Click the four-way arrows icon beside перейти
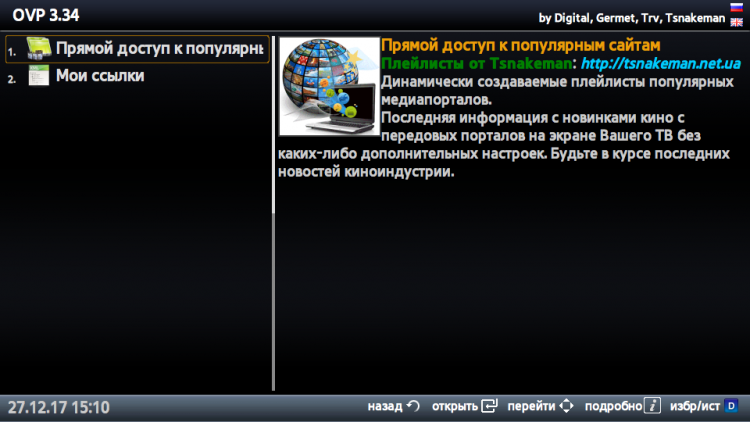 [566, 406]
